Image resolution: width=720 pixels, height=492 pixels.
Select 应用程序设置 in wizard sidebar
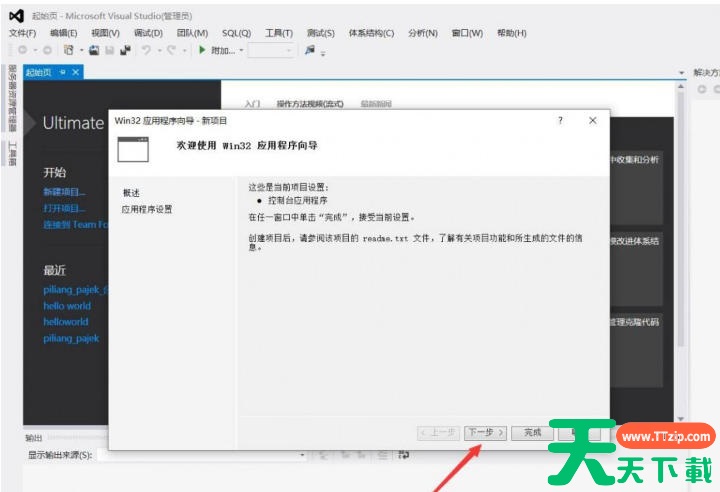[147, 209]
